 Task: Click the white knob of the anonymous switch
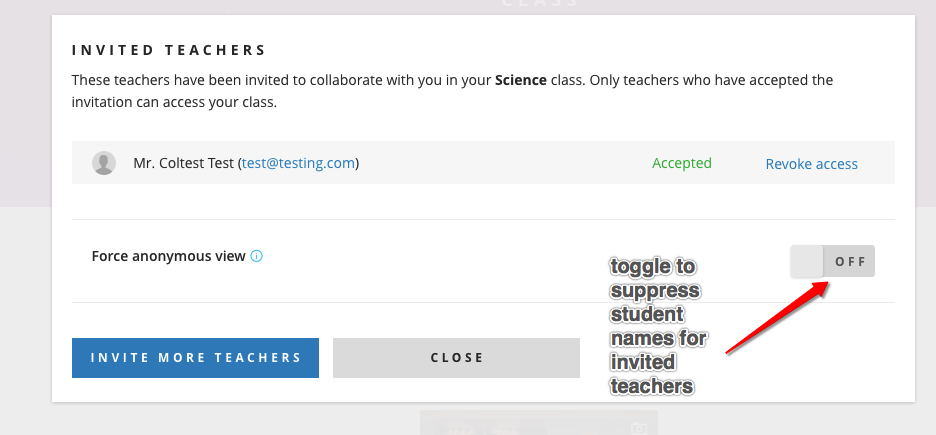point(806,262)
